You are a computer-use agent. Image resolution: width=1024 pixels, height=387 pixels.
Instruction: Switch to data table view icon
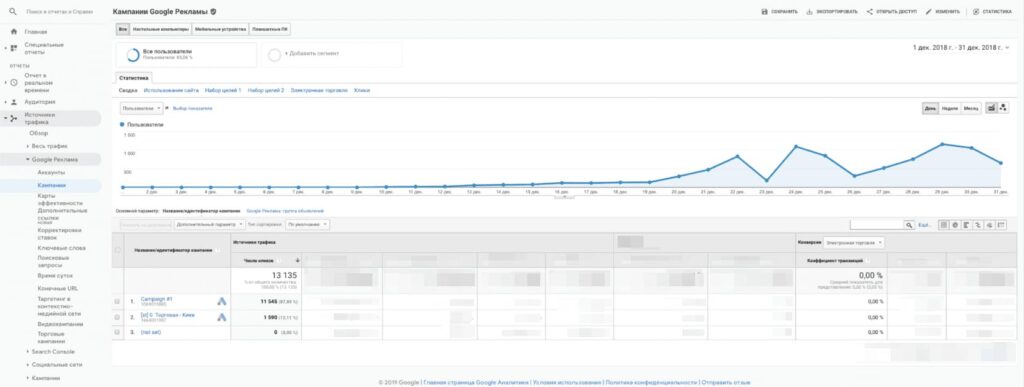(x=944, y=224)
